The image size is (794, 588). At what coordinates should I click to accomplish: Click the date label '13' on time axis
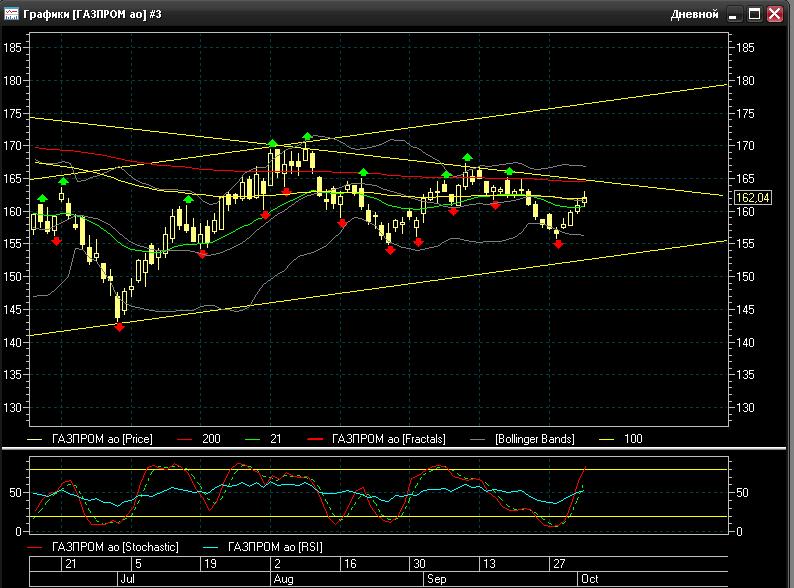[489, 564]
